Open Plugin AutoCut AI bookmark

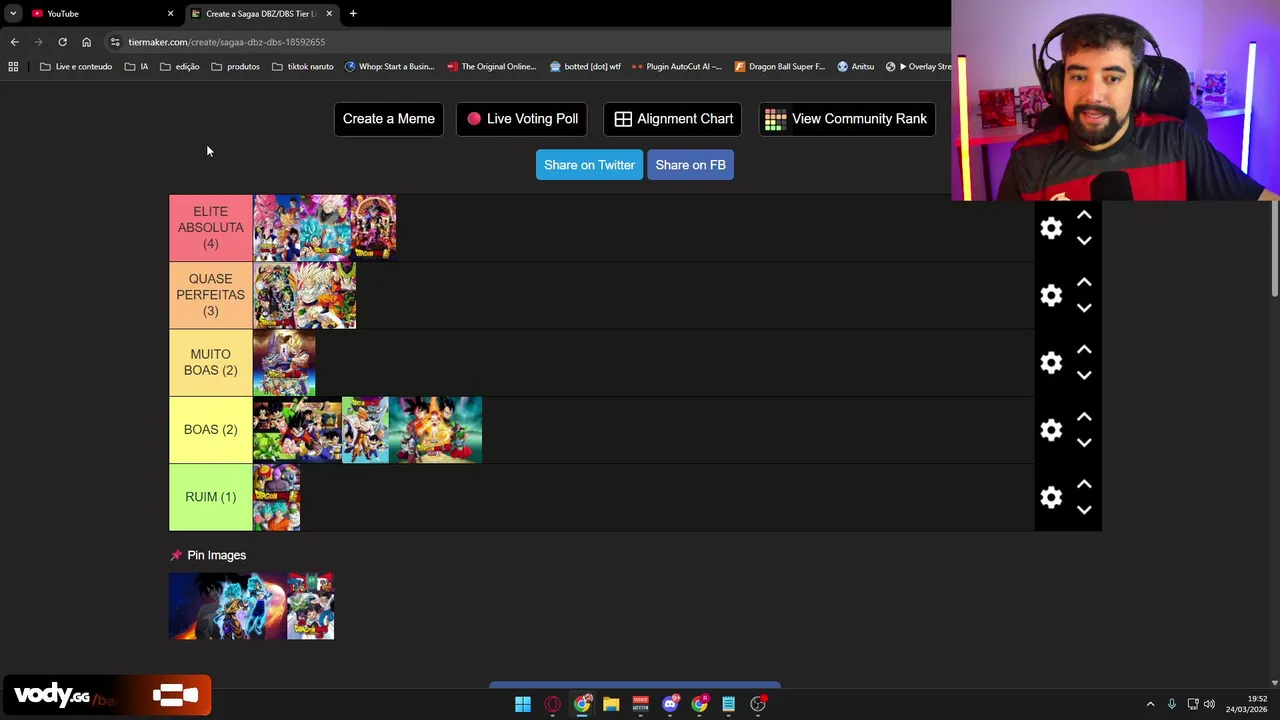click(x=677, y=67)
